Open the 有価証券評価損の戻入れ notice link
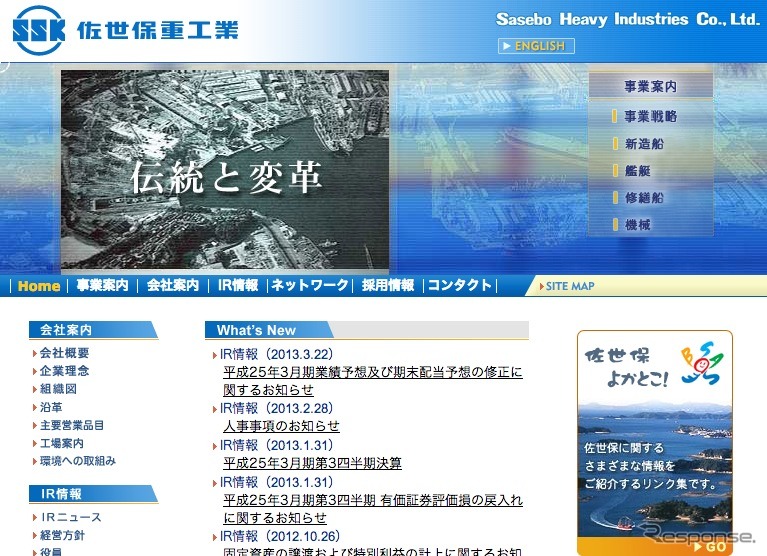 [373, 509]
